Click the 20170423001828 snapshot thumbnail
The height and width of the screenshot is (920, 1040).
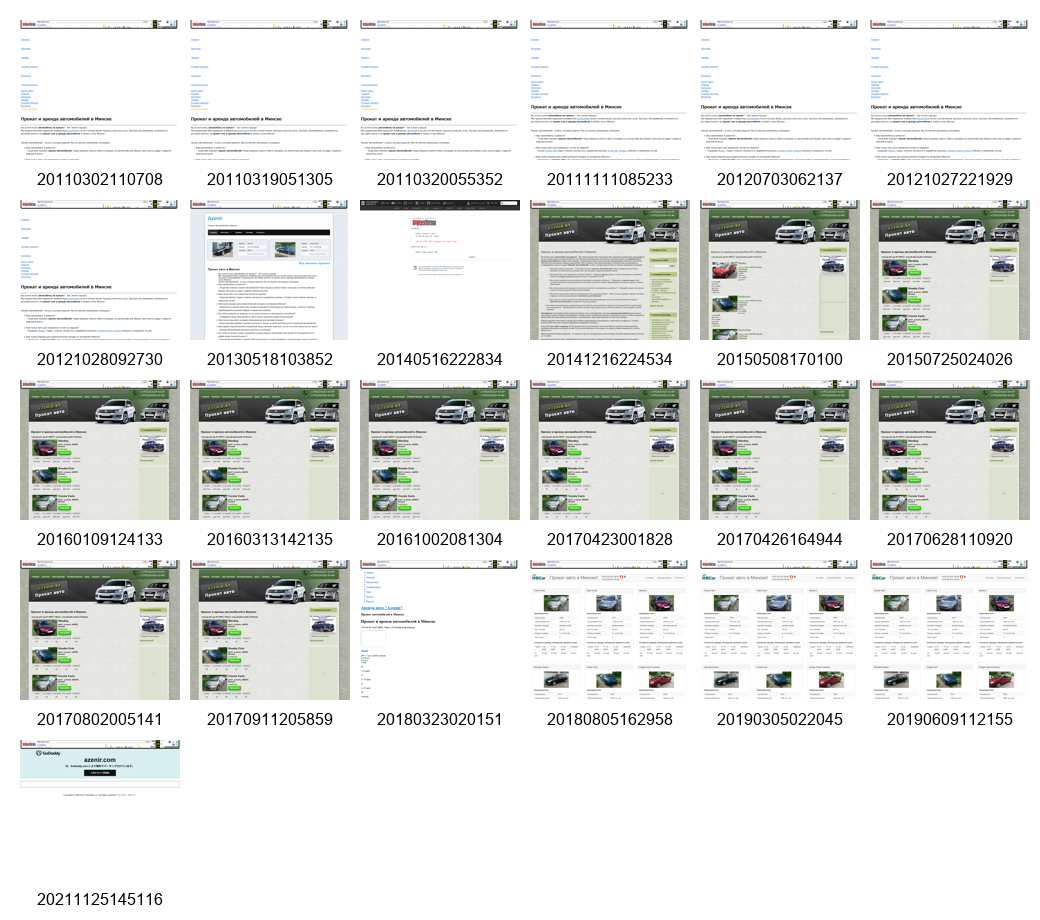pos(610,450)
